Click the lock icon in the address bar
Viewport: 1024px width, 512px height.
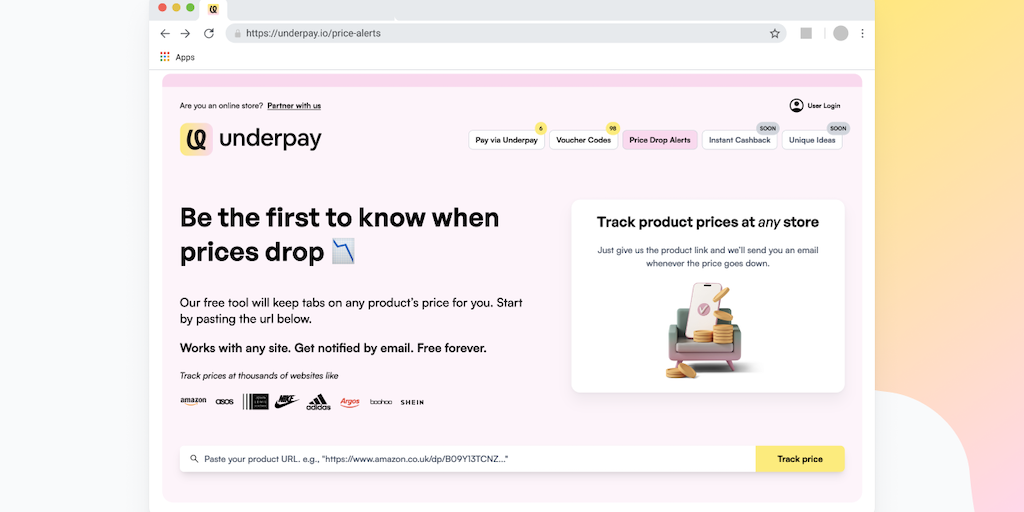click(x=238, y=33)
